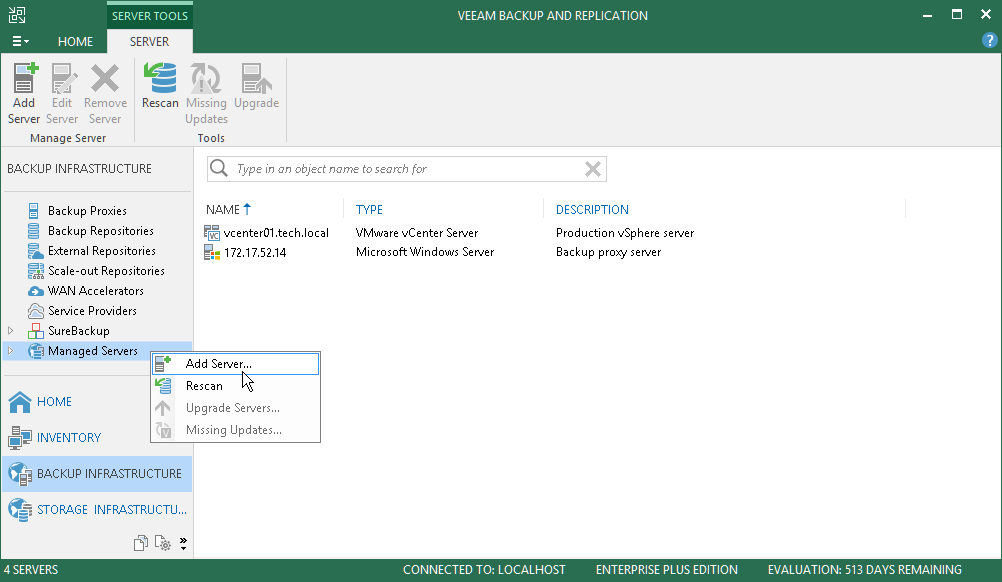This screenshot has height=582, width=1002.
Task: Open Backup Repositories in the tree
Action: (x=100, y=231)
